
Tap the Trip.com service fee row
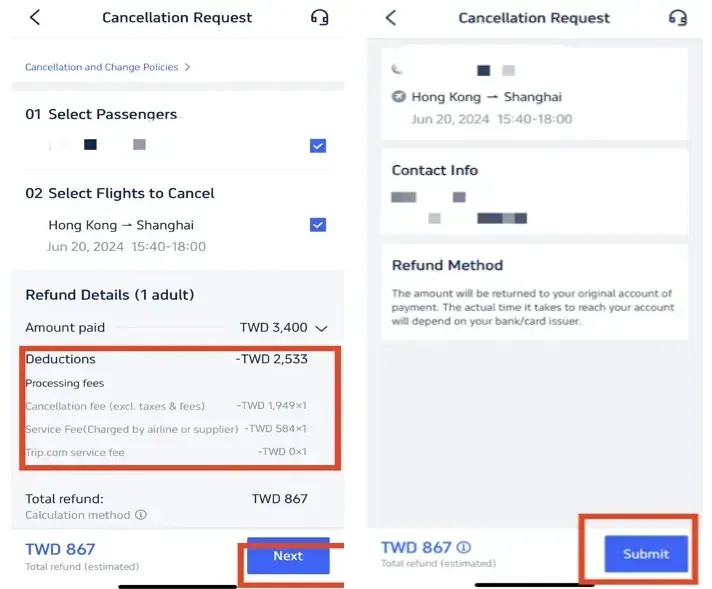[166, 452]
